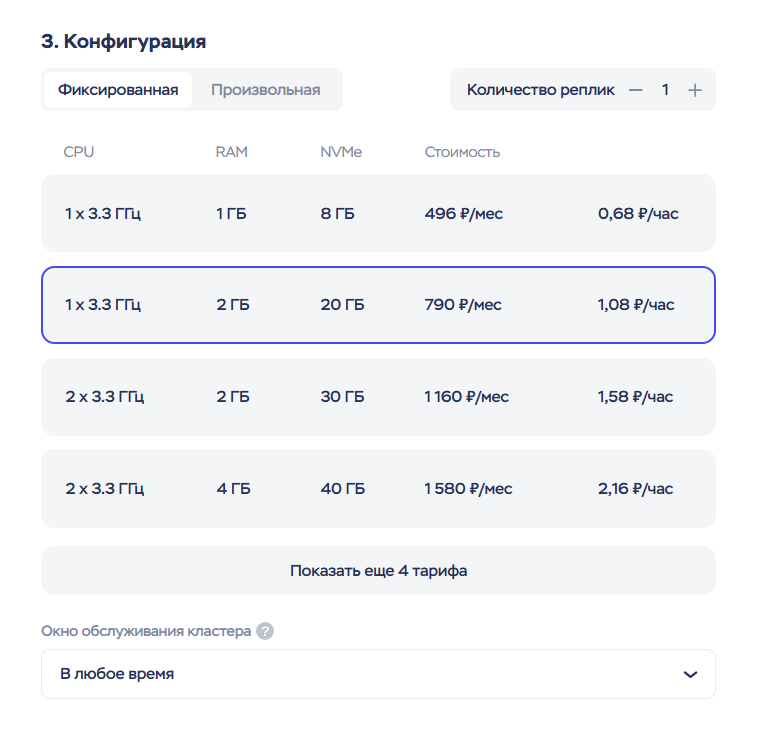Click the NVMe column header
757x739 pixels.
point(341,152)
